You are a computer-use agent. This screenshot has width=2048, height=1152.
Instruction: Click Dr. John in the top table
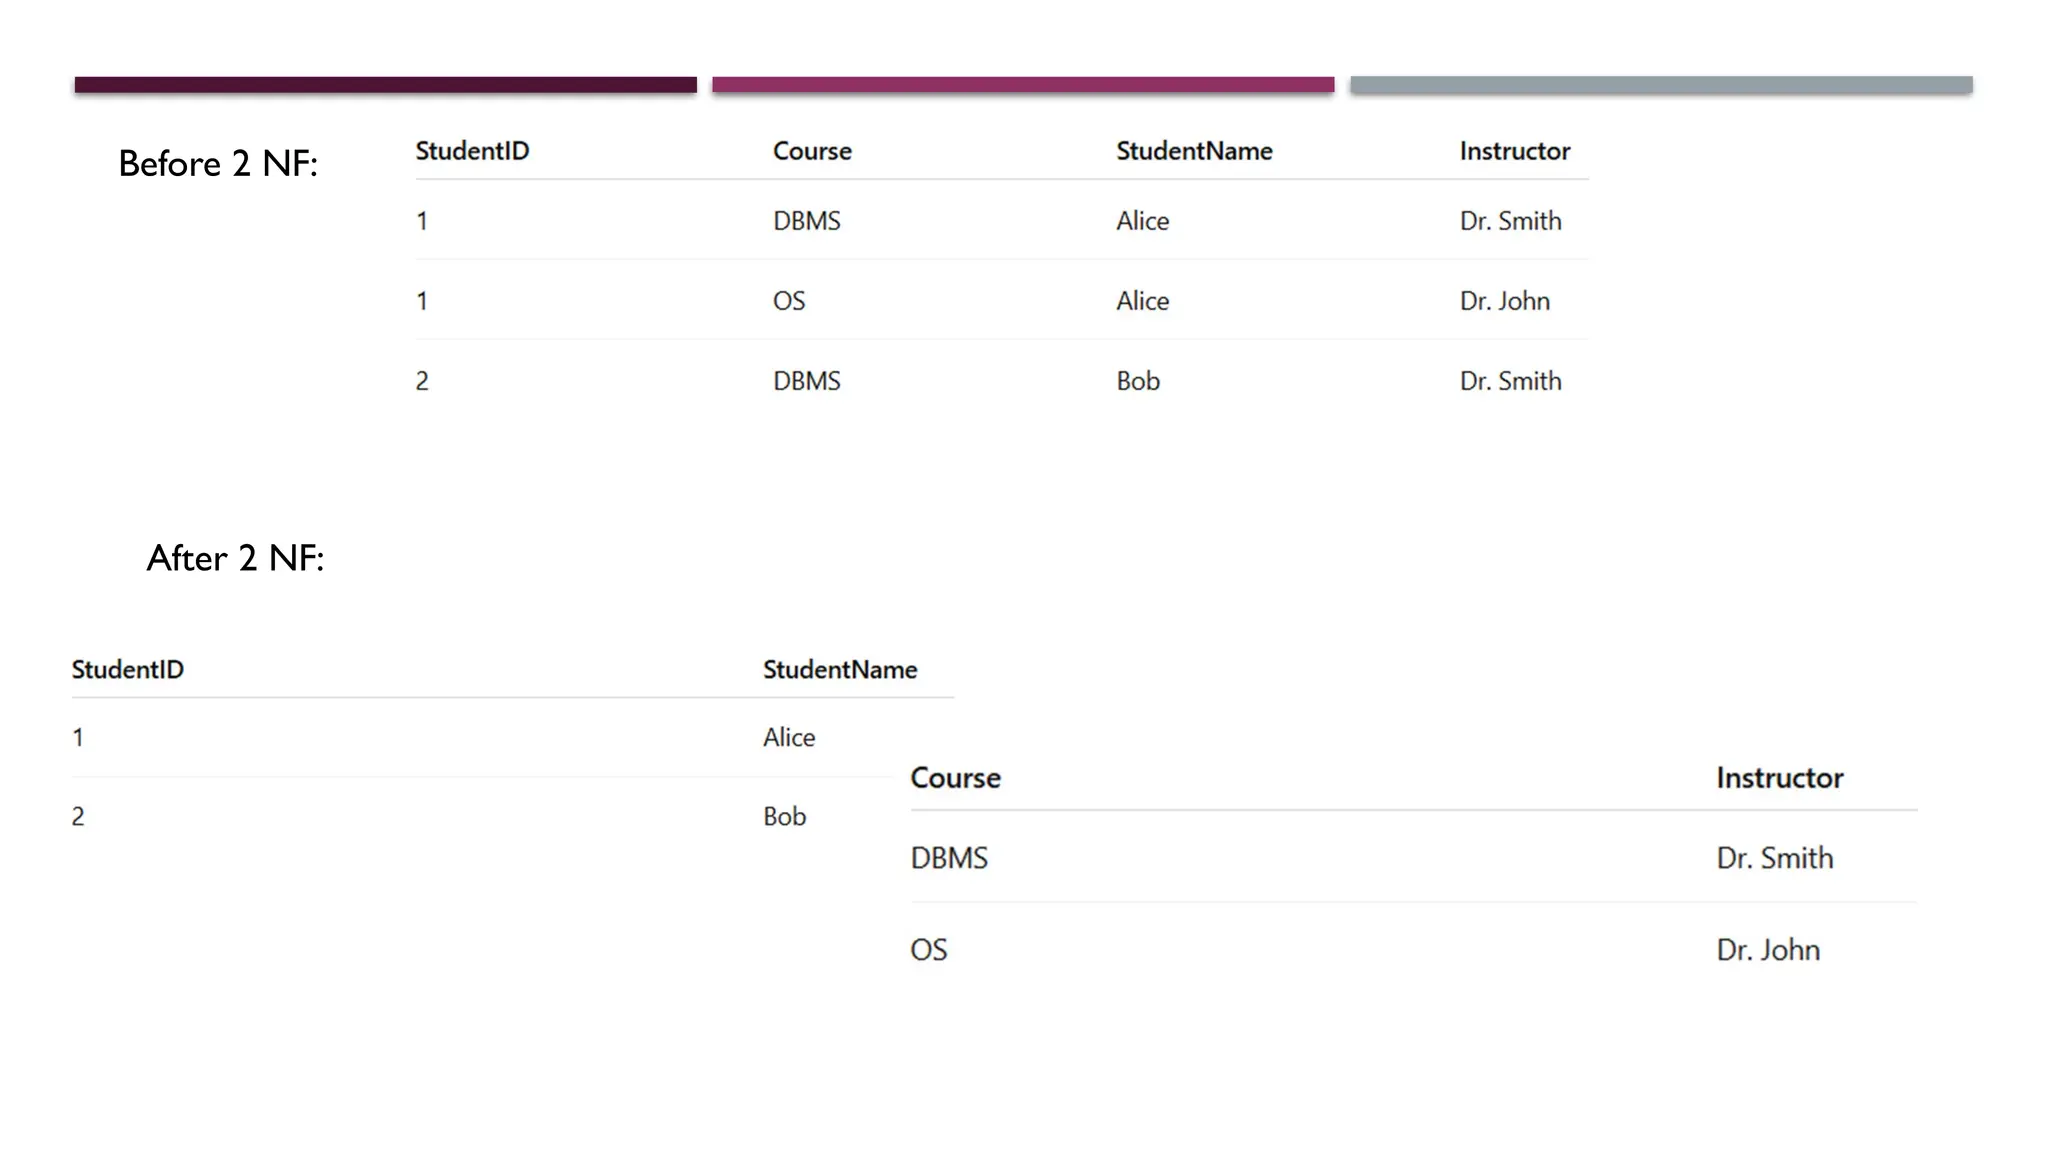(x=1504, y=301)
